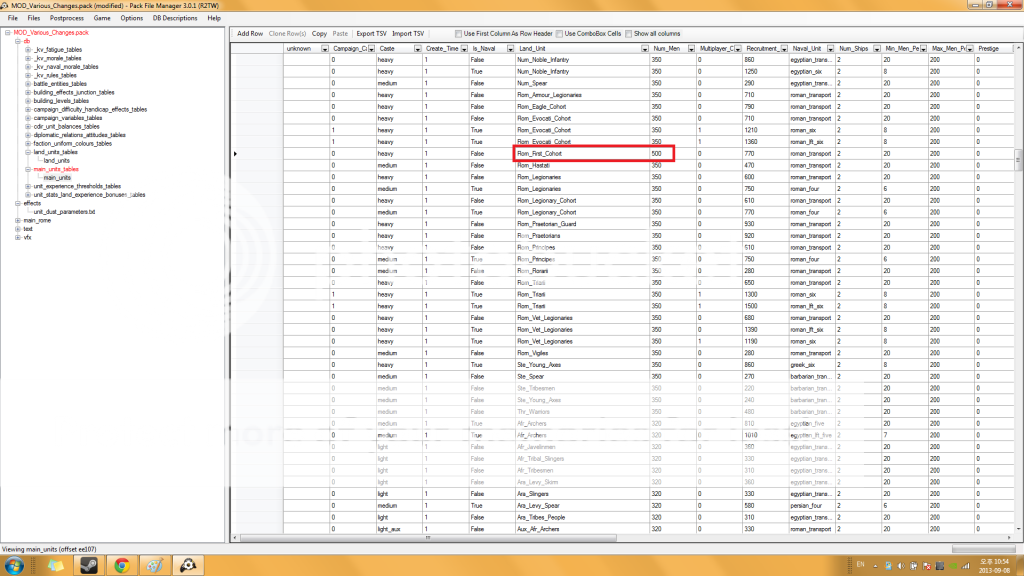The height and width of the screenshot is (576, 1024).
Task: Collapse the land_units_tables tree node
Action: tap(28, 152)
